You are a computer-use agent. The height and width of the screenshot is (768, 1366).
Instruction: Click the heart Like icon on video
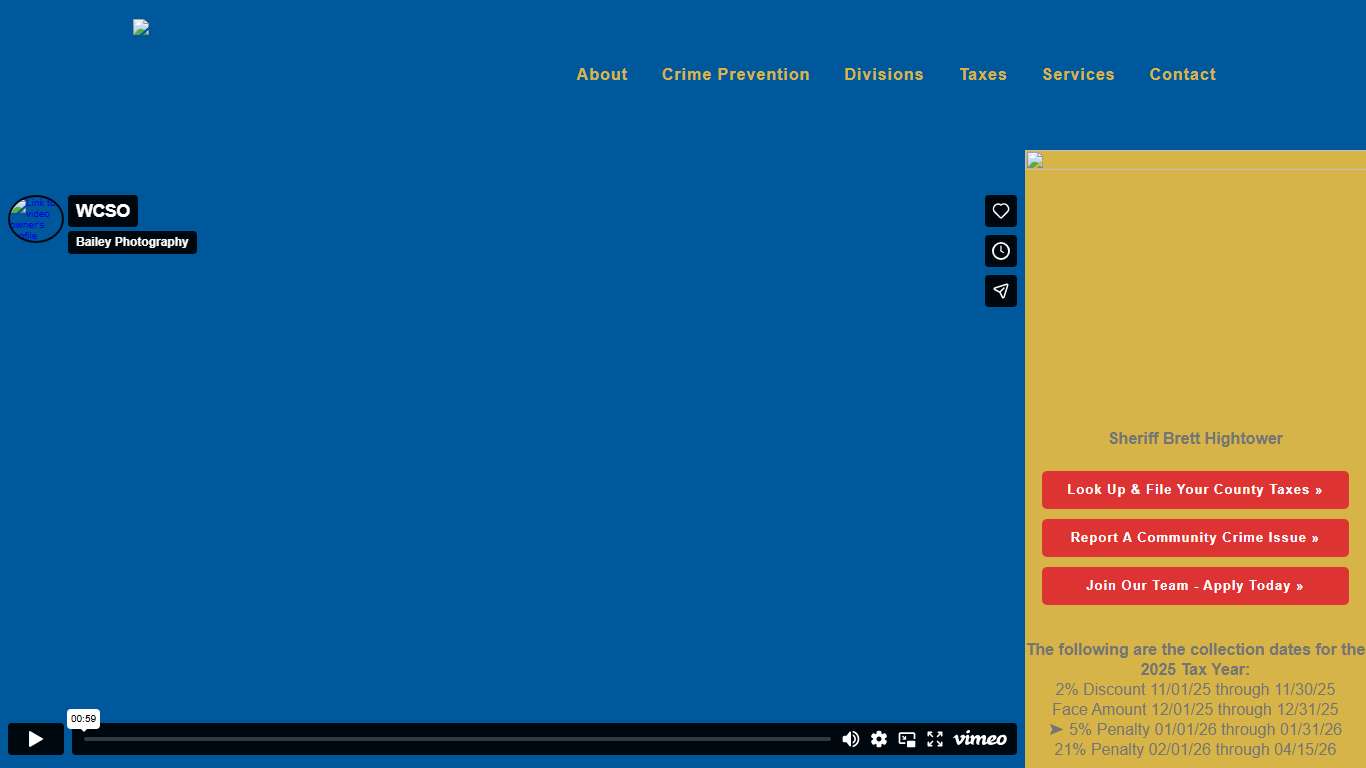pos(1000,211)
